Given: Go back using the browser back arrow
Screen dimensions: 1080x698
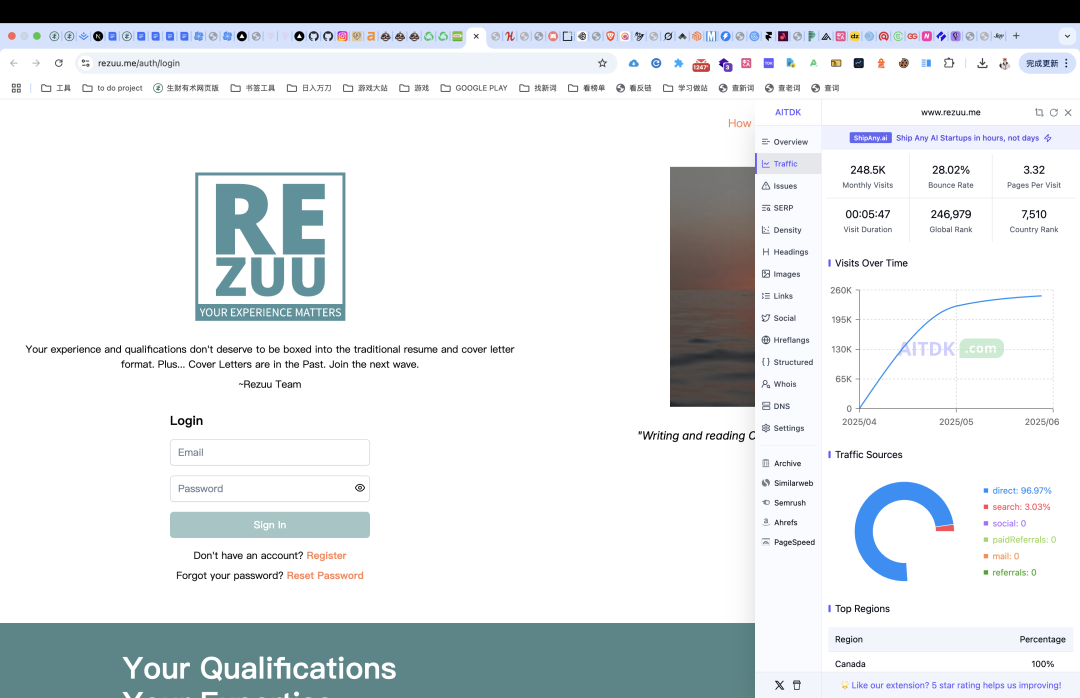Looking at the screenshot, I should click(14, 63).
